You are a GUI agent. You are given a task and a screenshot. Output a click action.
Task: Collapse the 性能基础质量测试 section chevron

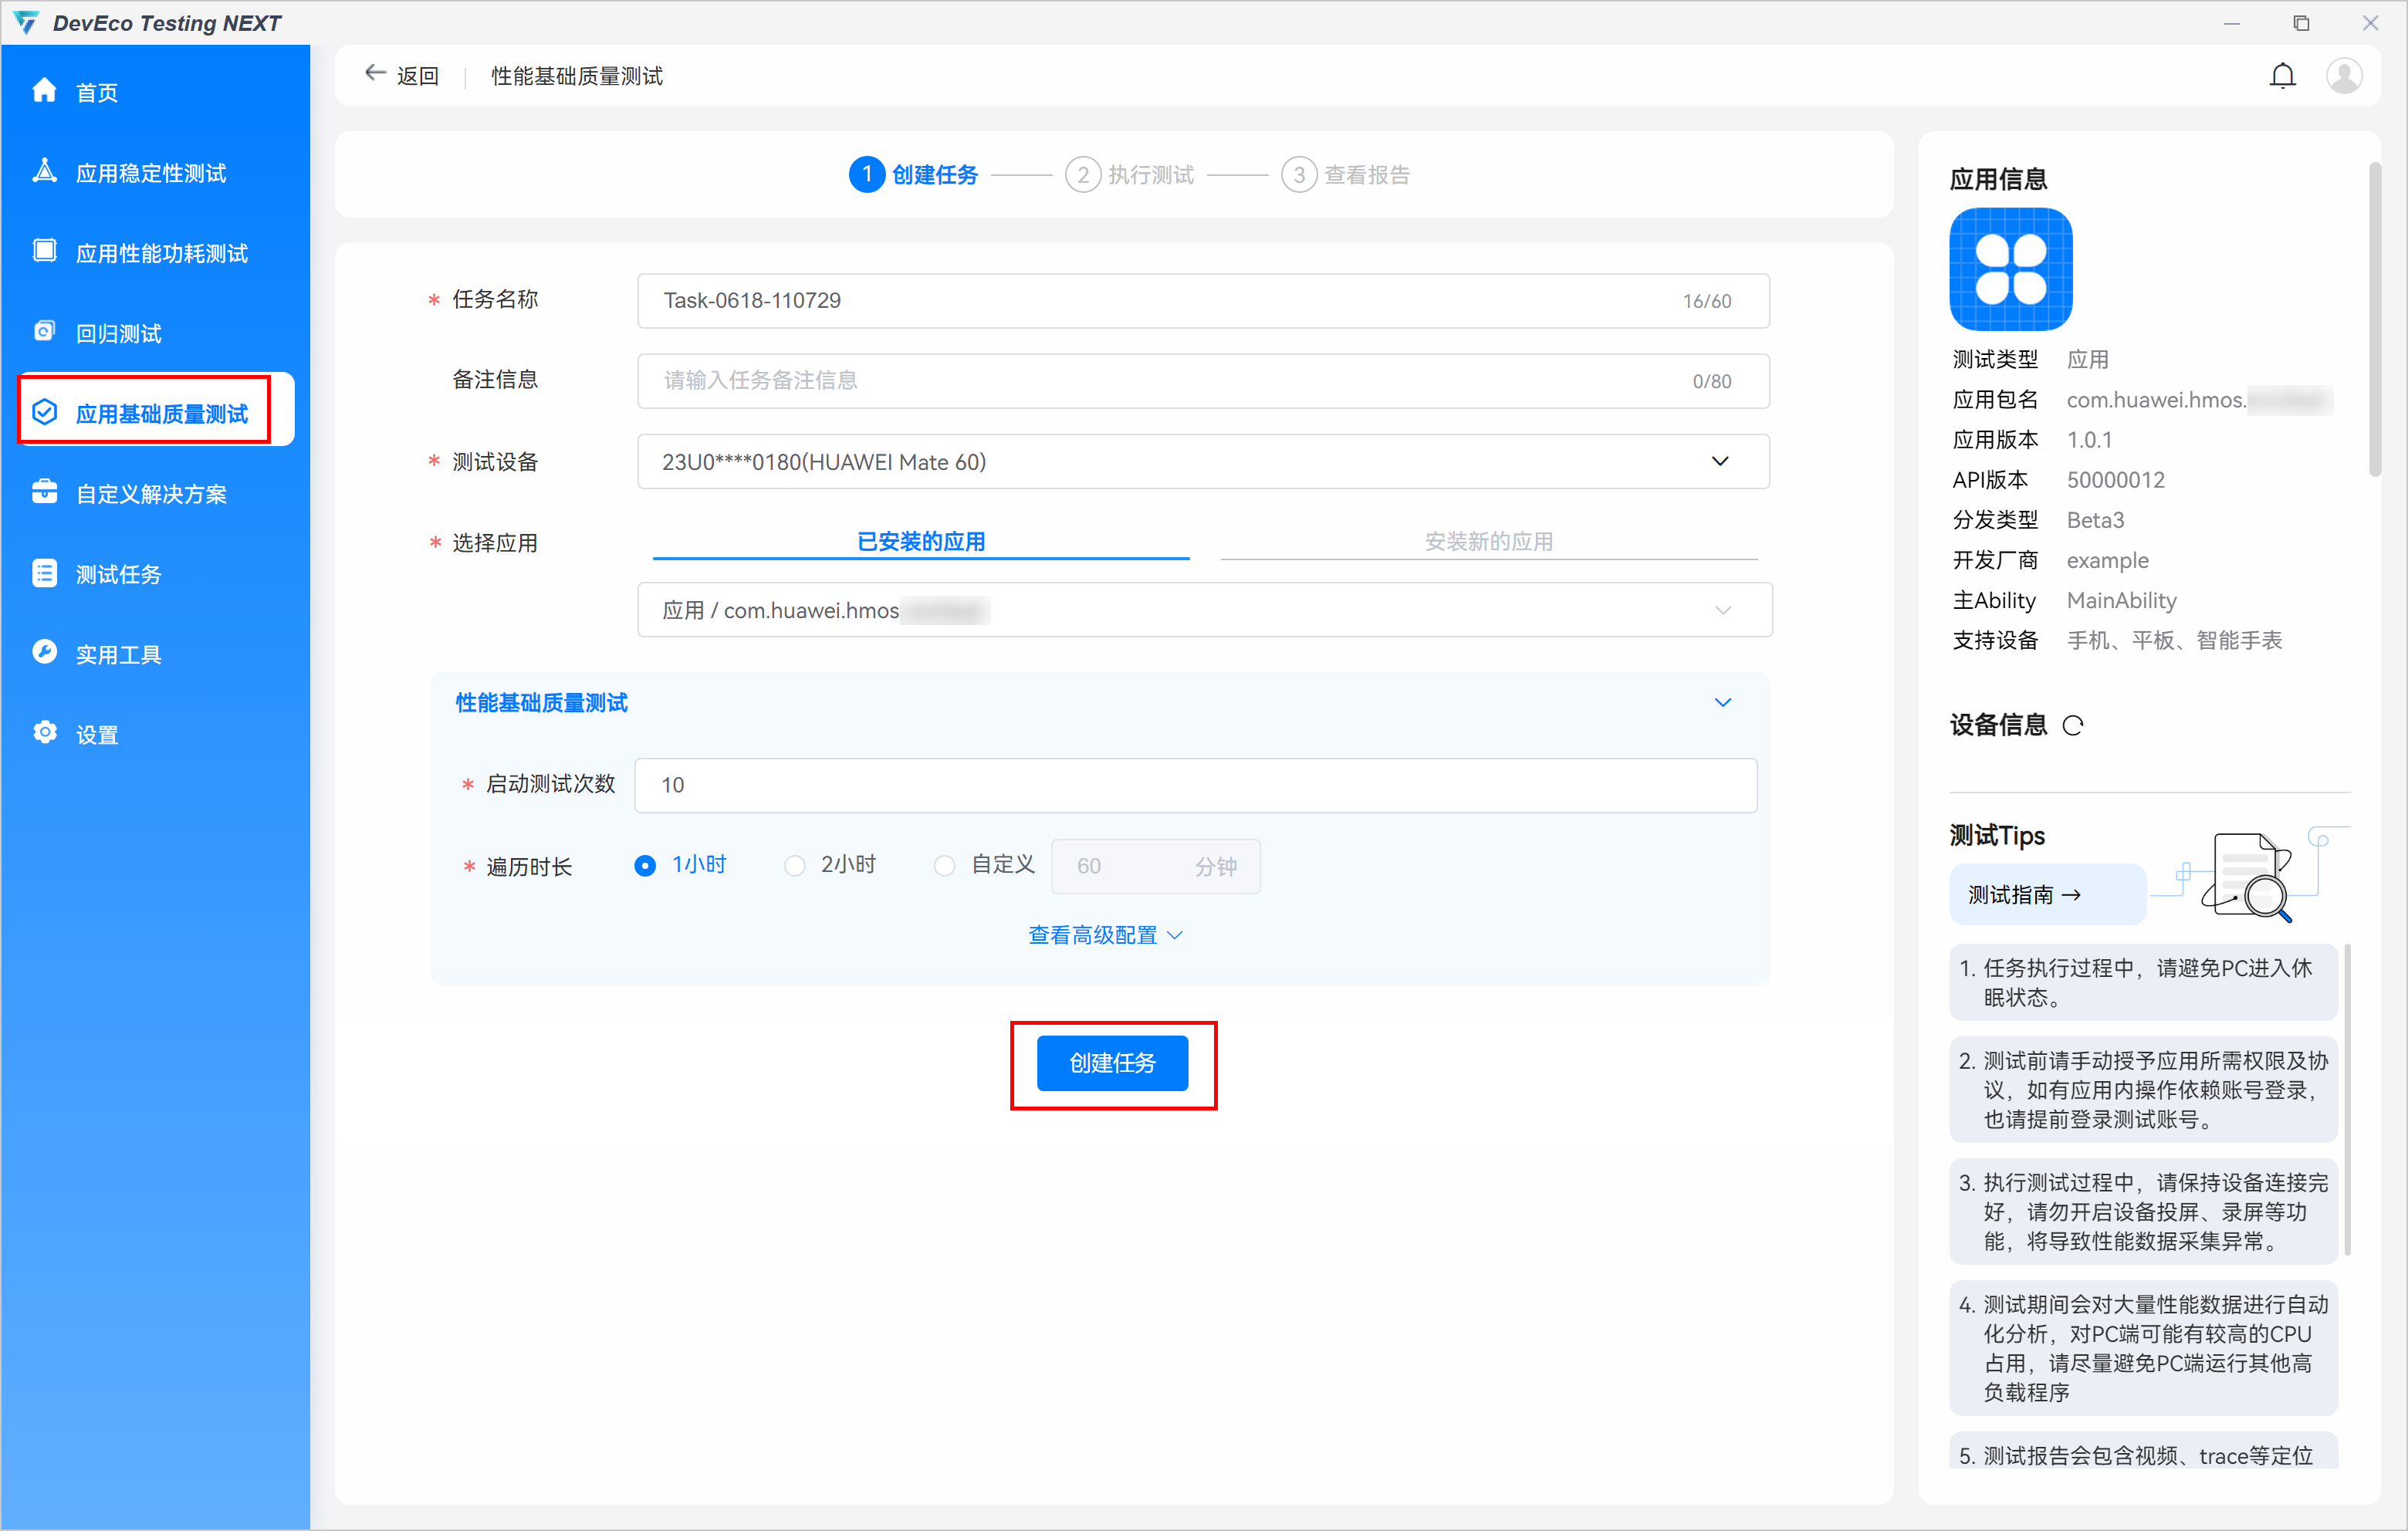point(1722,703)
